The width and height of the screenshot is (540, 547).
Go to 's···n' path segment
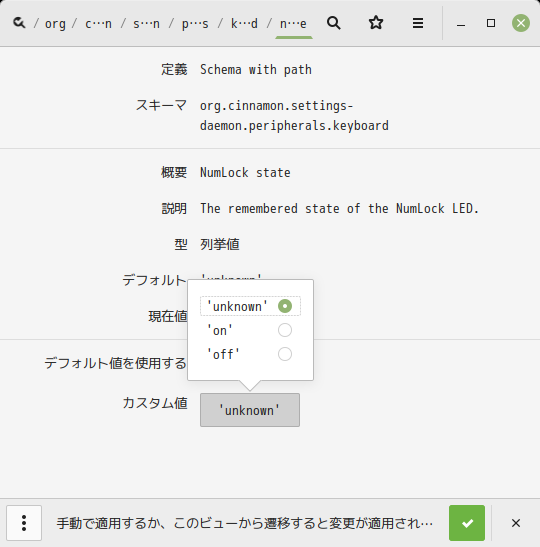coord(147,24)
